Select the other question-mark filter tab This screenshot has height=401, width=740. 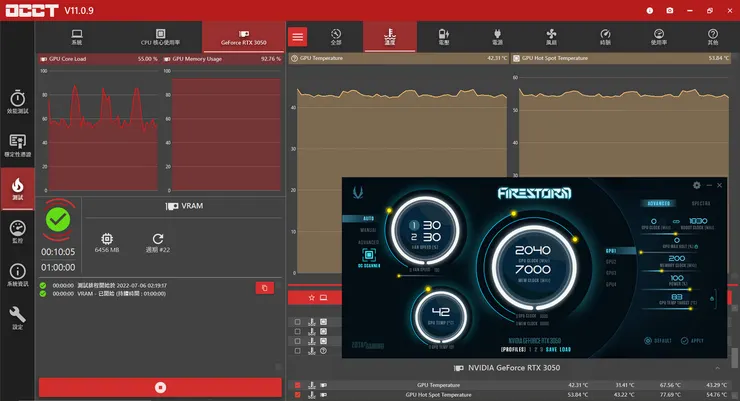click(x=713, y=37)
